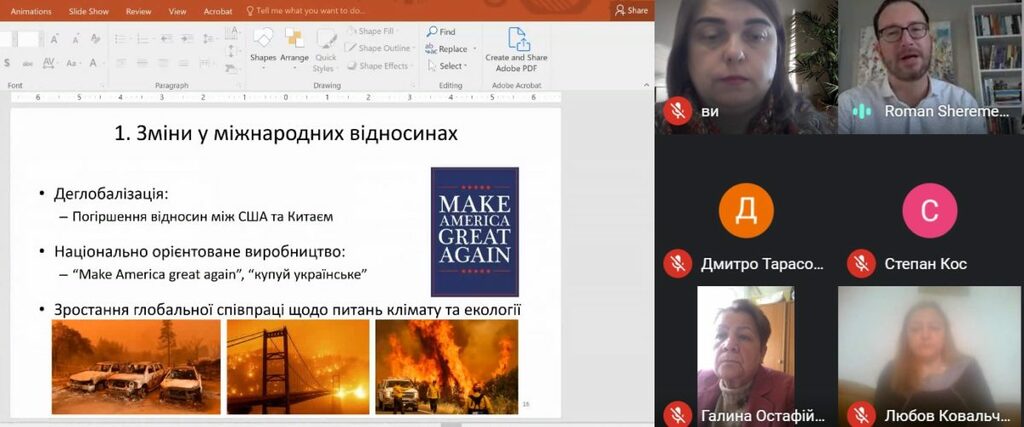Image resolution: width=1024 pixels, height=427 pixels.
Task: Switch to the Slide Show tab
Action: (90, 11)
